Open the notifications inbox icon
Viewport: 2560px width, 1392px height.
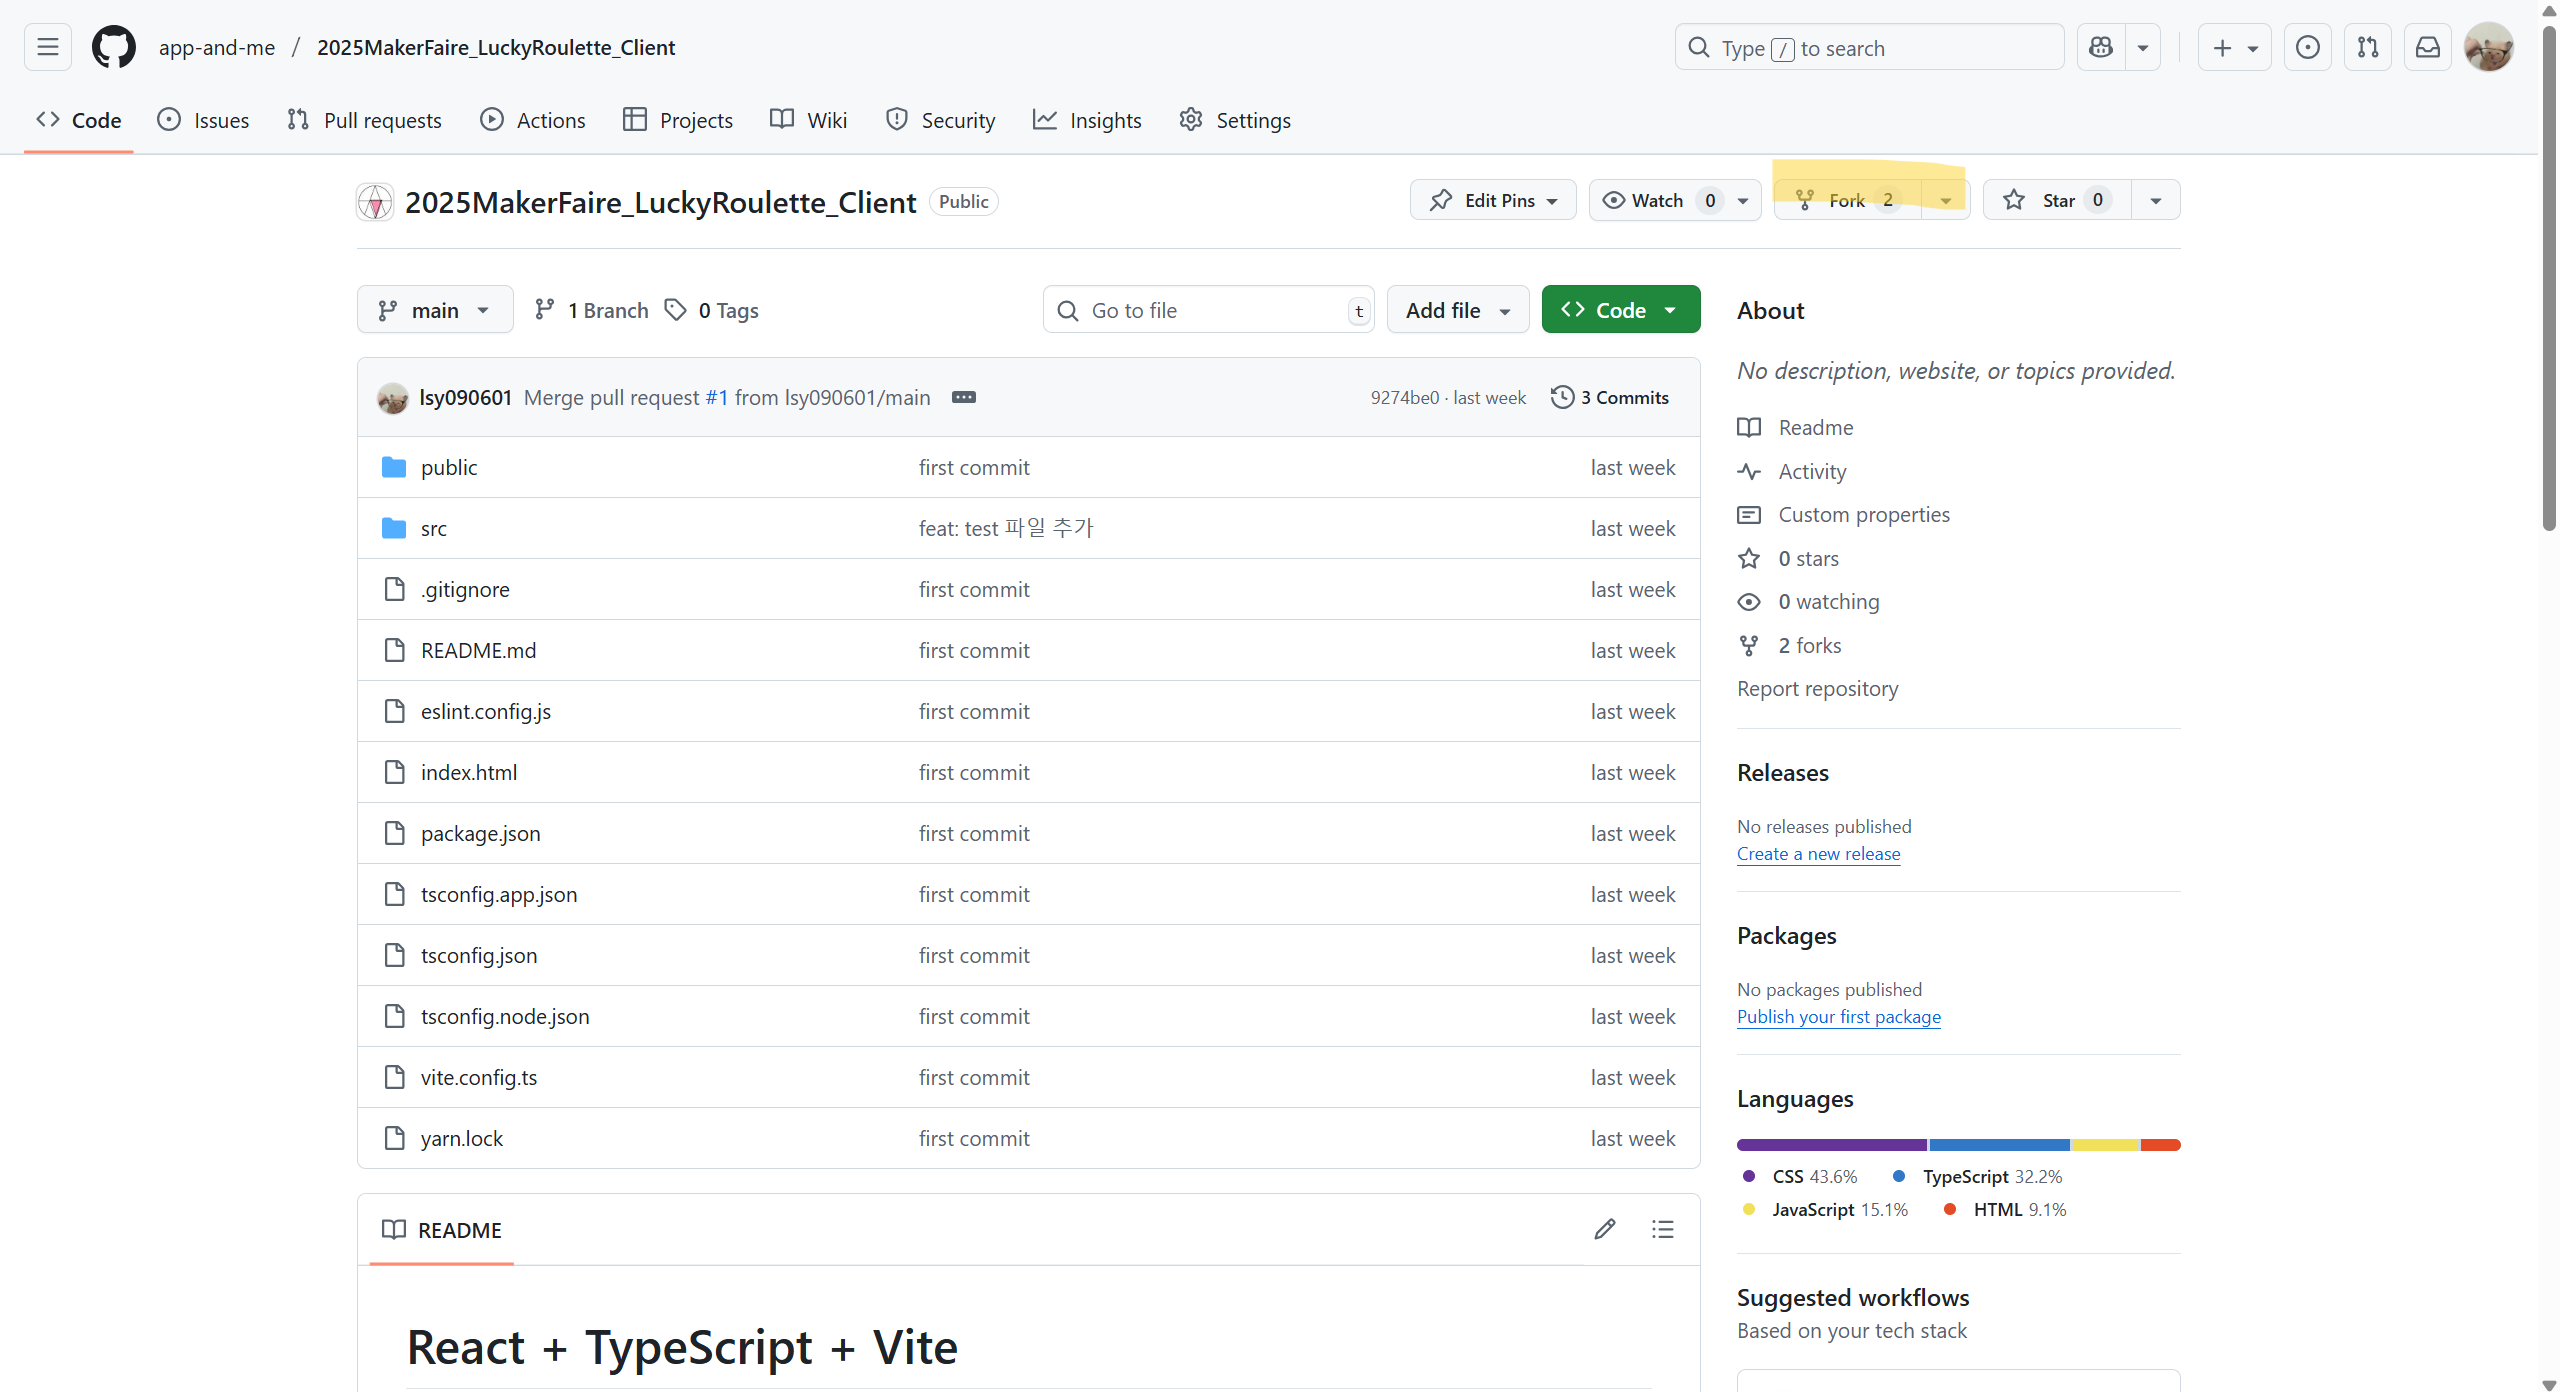coord(2427,47)
